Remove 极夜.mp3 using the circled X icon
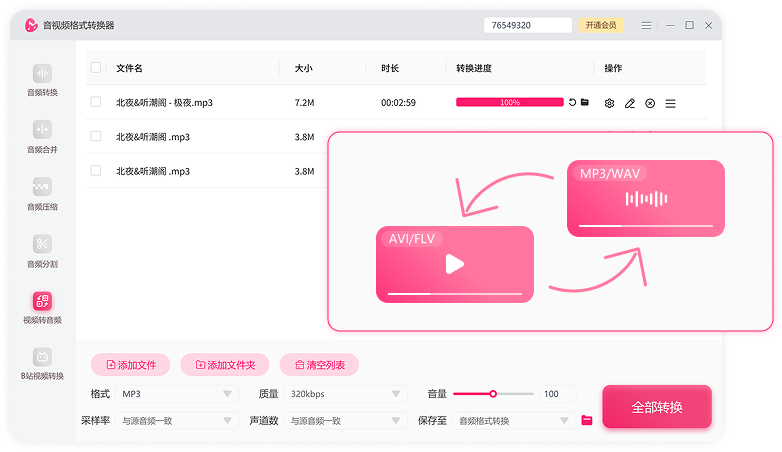Viewport: 782px width, 452px height. [650, 103]
